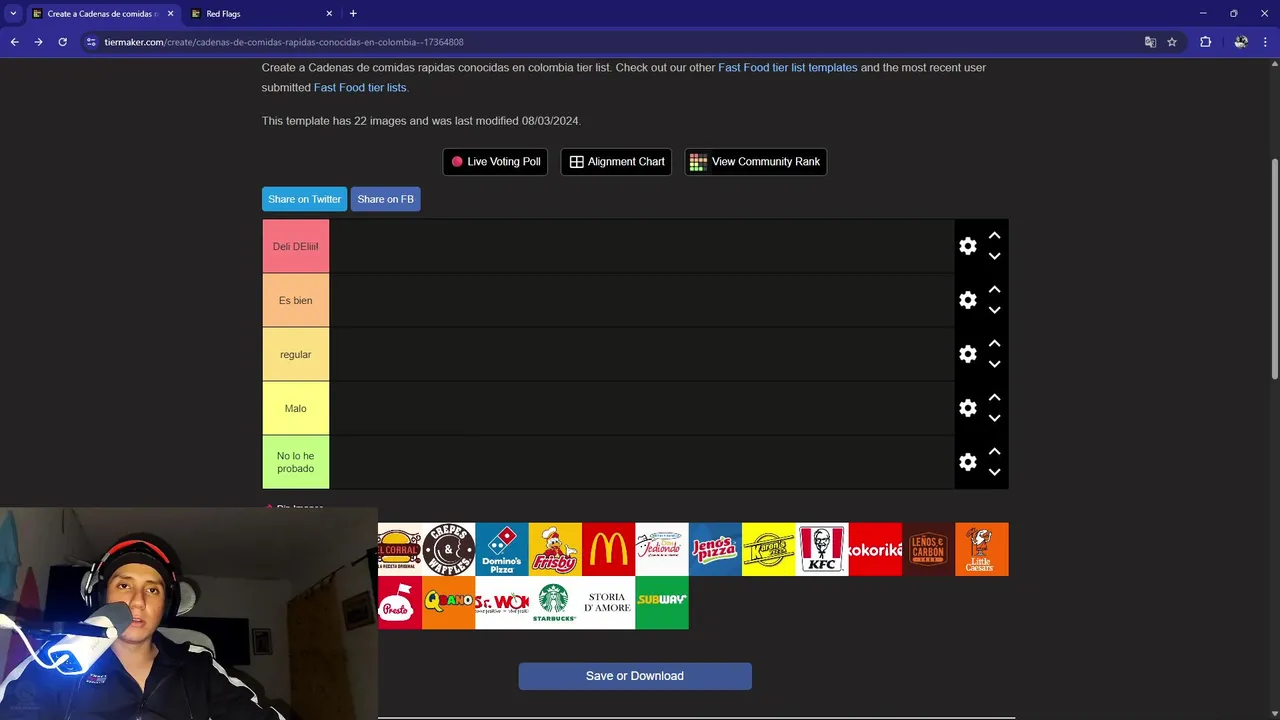Open the Chrome profile avatar

pos(1241,42)
